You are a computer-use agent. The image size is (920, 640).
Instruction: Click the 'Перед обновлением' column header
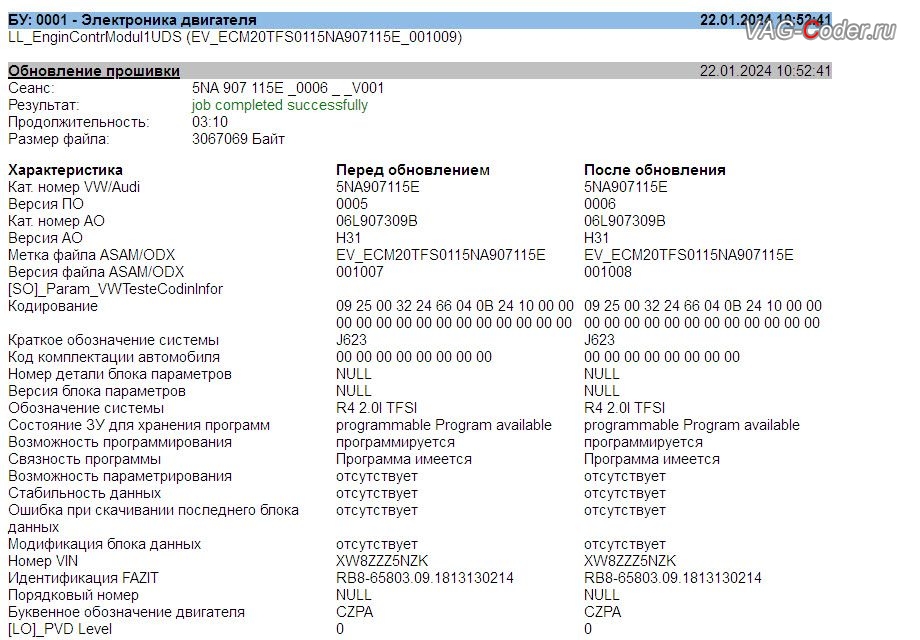pos(412,170)
